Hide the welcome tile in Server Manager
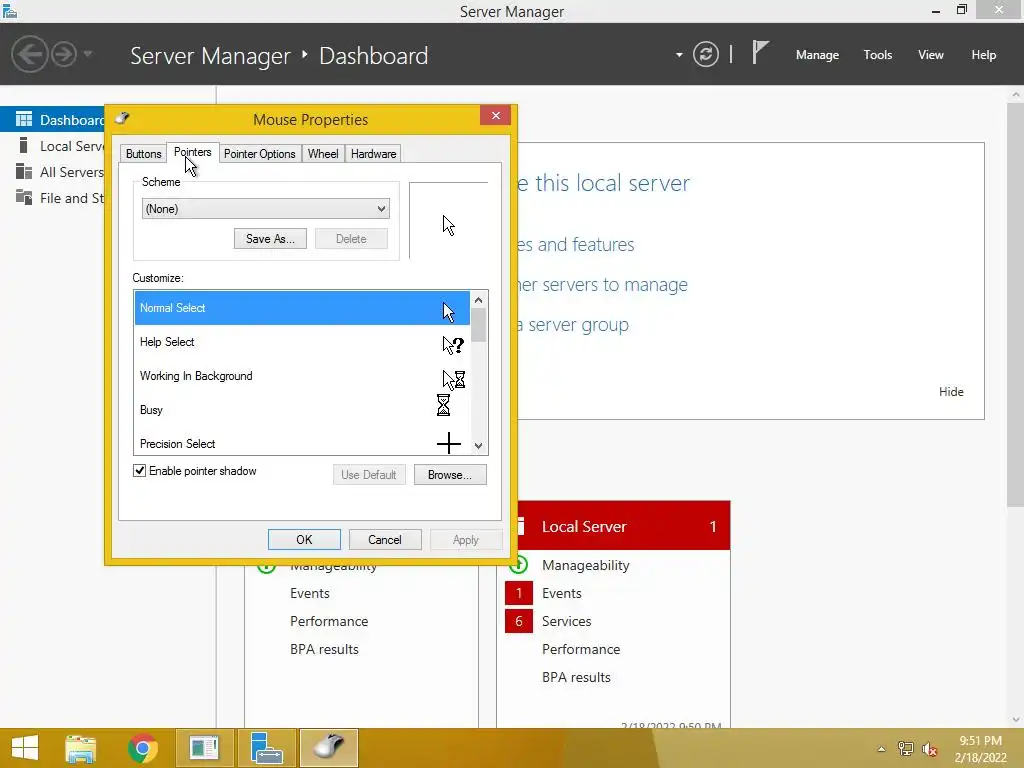The image size is (1024, 768). [x=951, y=392]
